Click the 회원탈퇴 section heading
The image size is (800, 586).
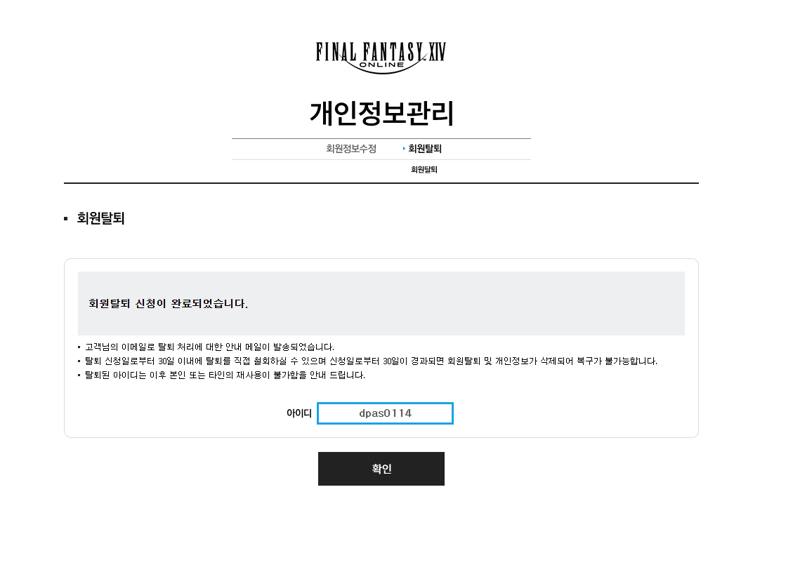[x=101, y=218]
